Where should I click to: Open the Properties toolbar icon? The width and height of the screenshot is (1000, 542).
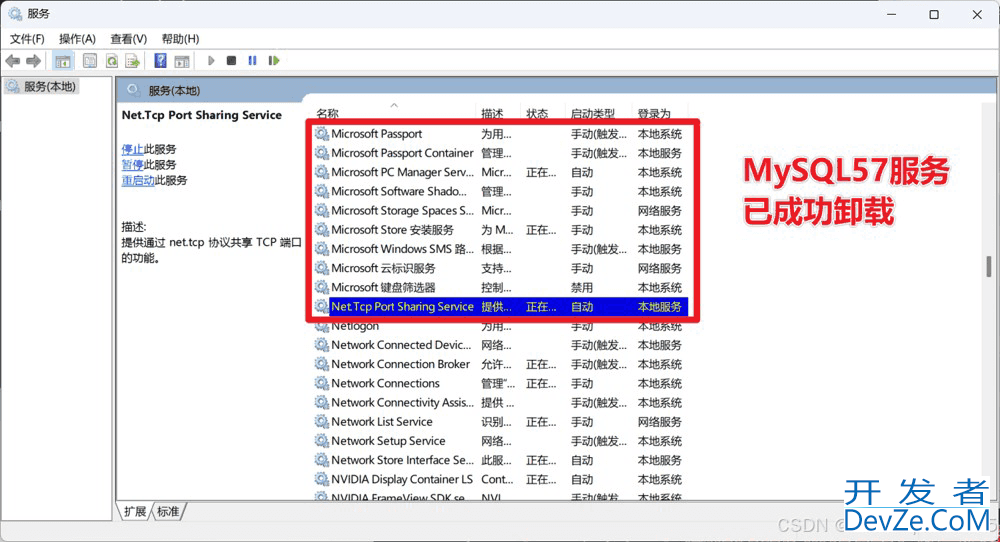pyautogui.click(x=90, y=61)
